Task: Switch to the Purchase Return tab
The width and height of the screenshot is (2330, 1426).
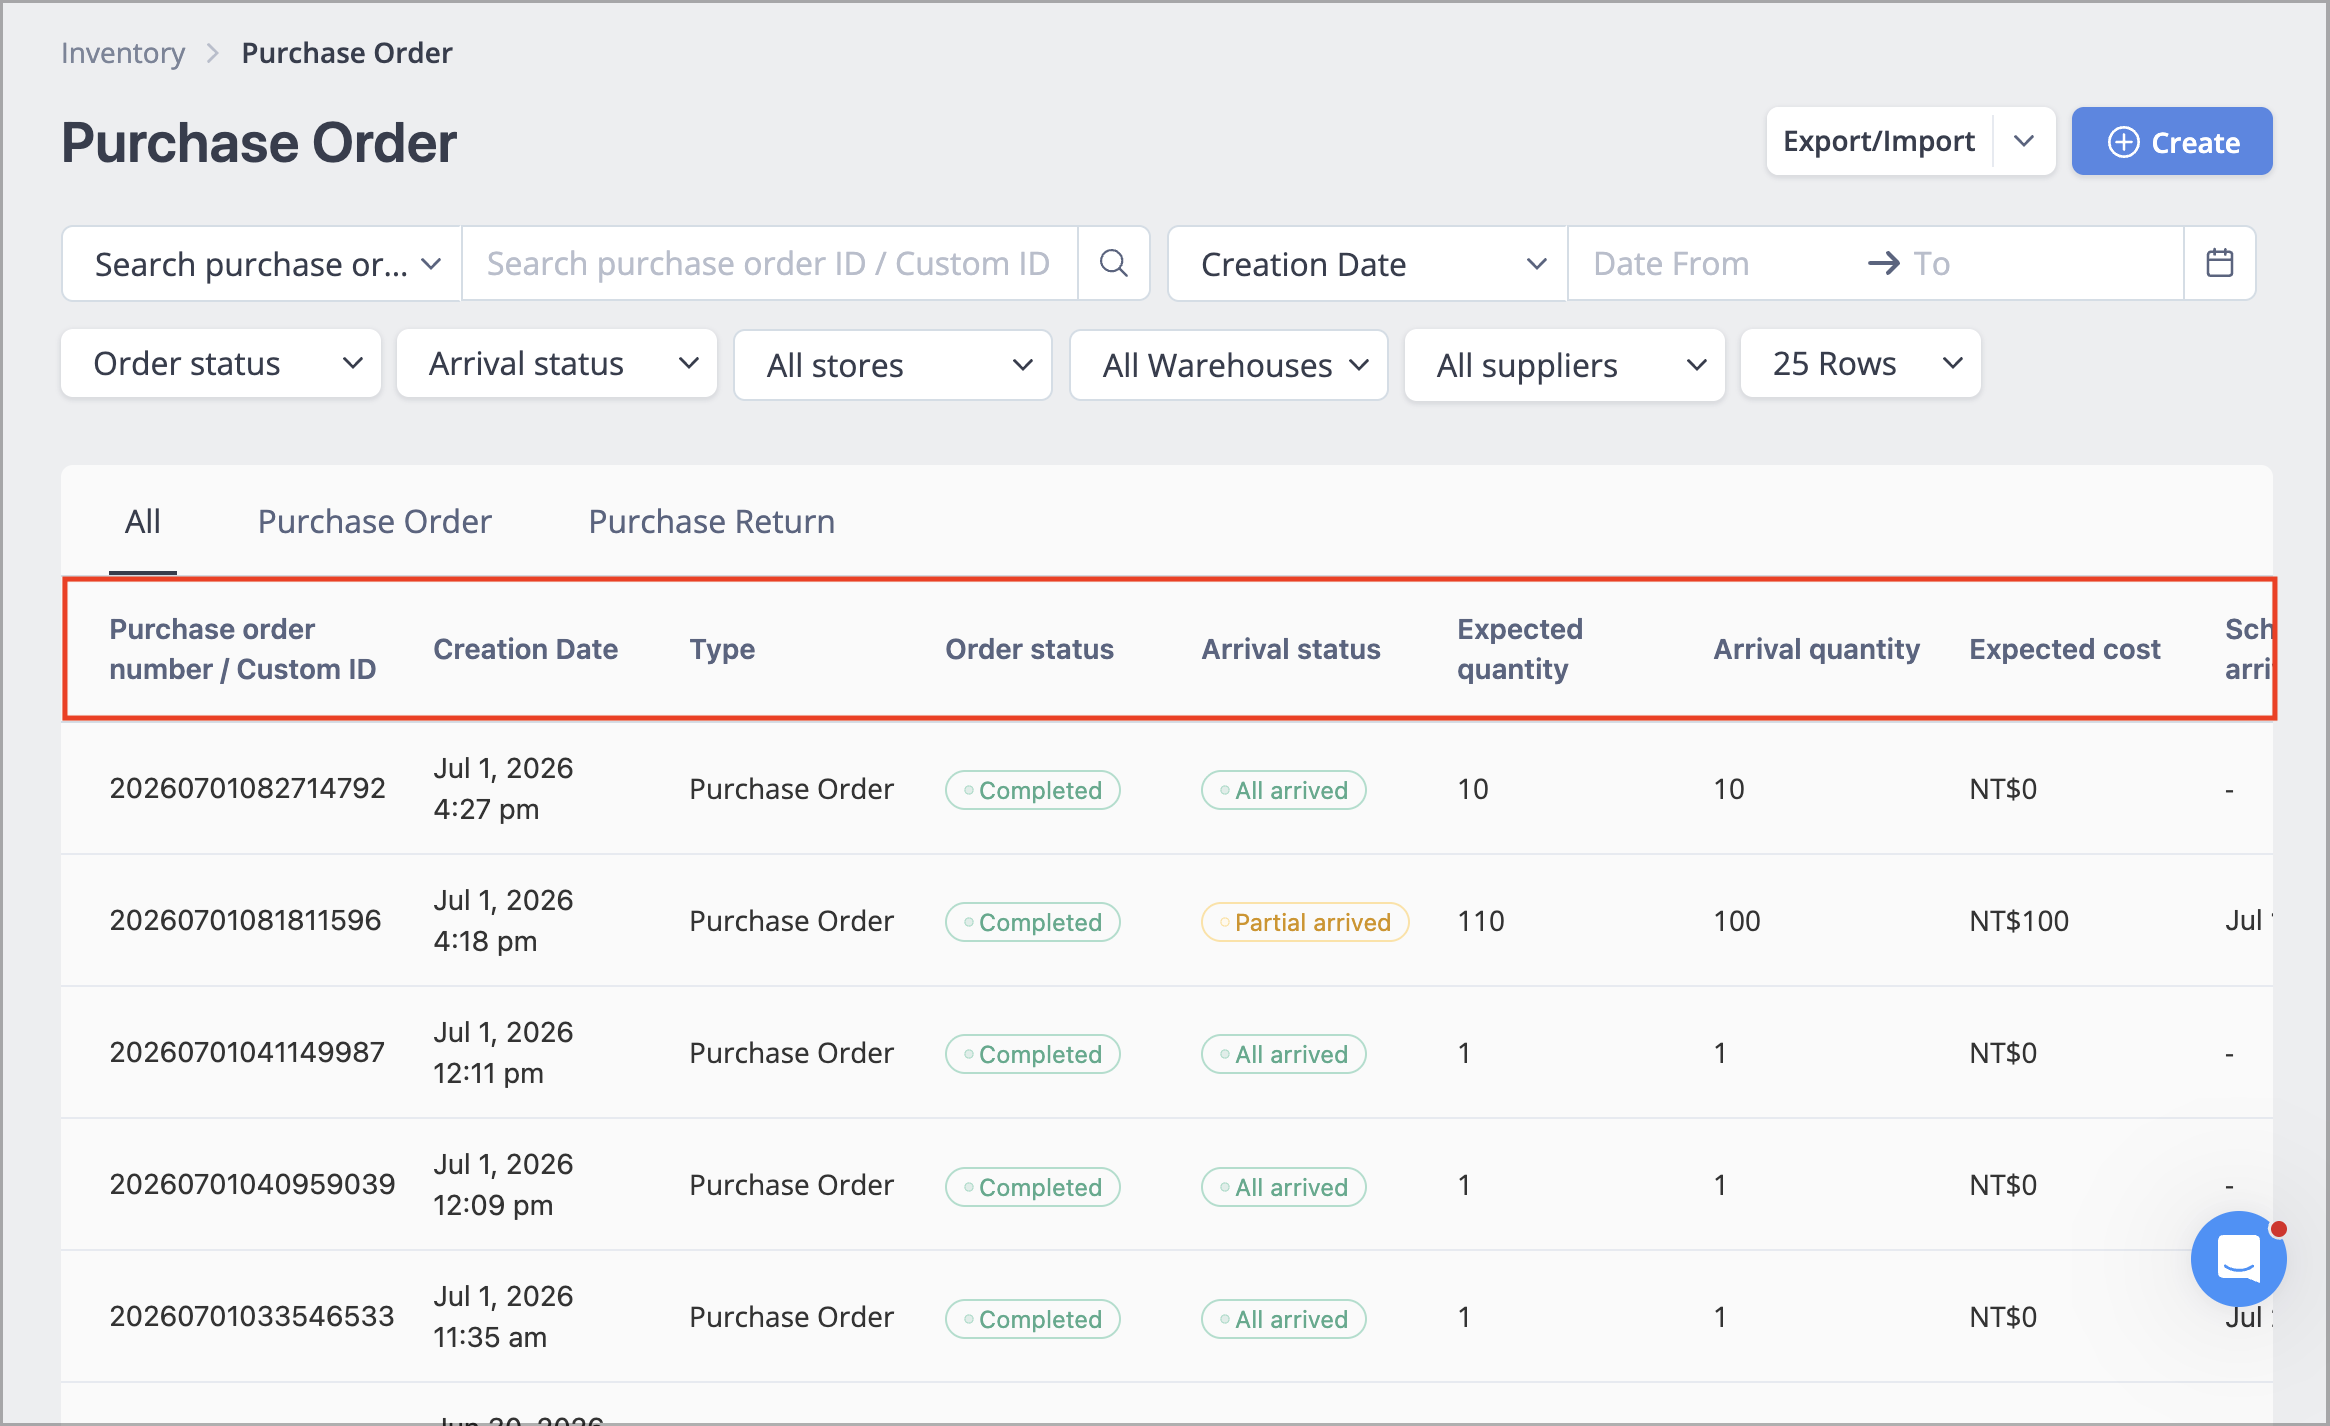Action: 712,521
